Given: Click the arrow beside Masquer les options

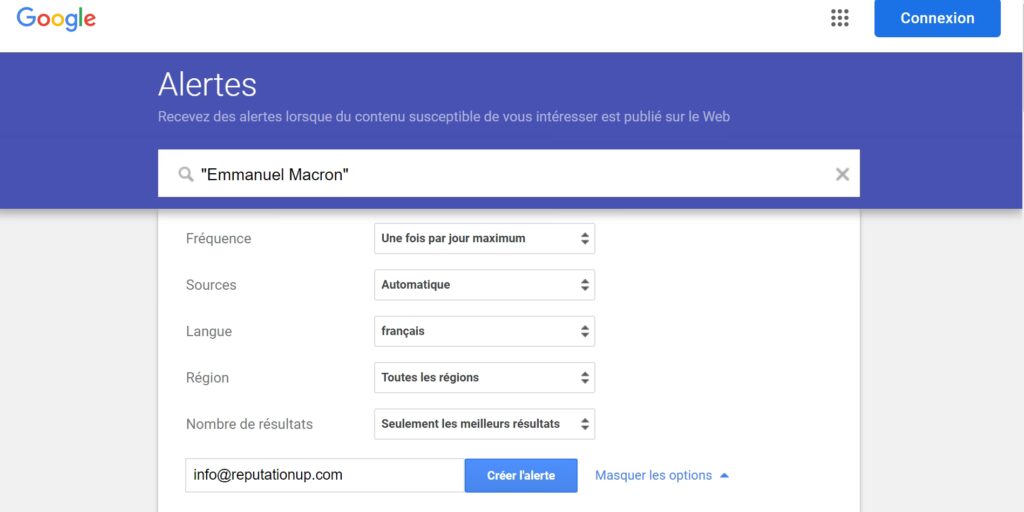Looking at the screenshot, I should tap(724, 476).
